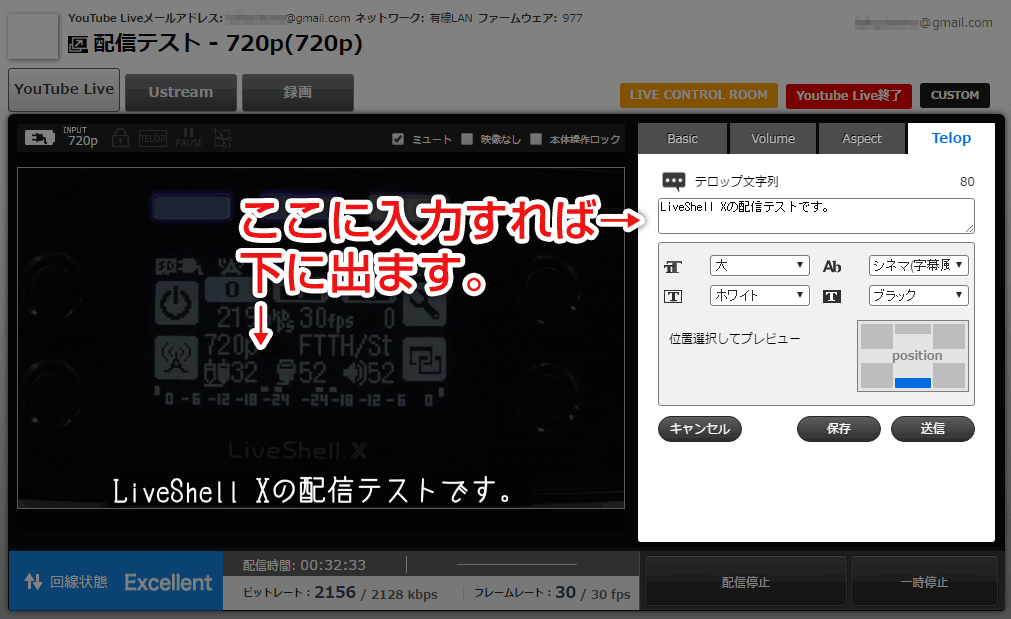Select the bottom-center blue telop position
Viewport: 1011px width, 619px height.
[x=912, y=382]
